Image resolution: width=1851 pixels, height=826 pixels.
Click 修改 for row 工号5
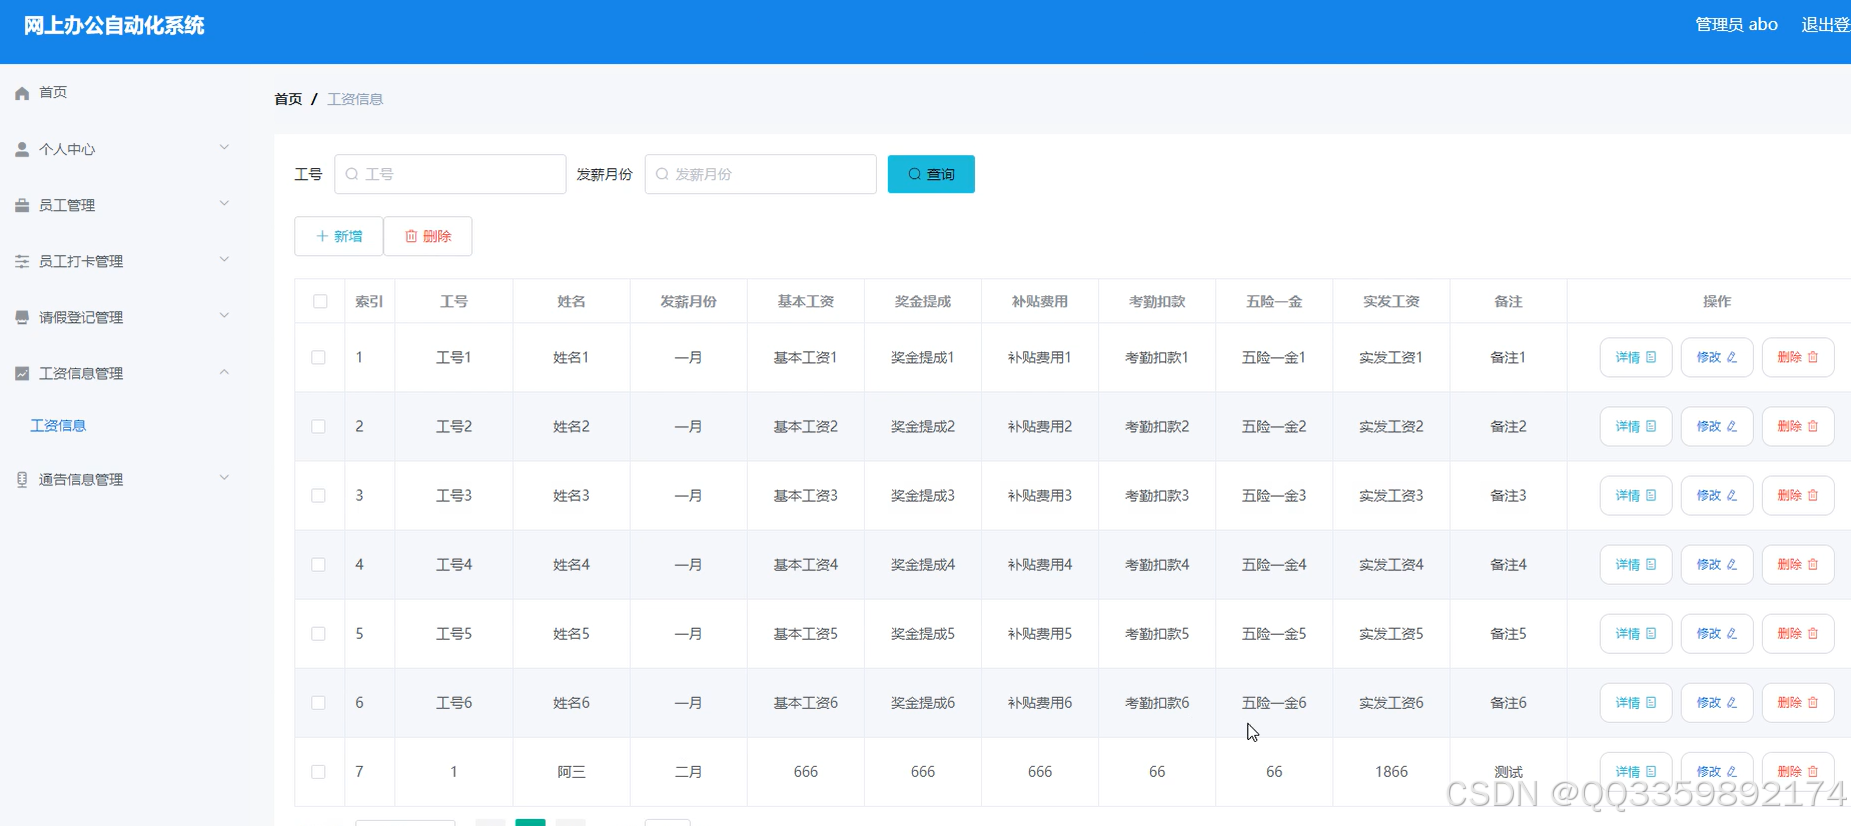coord(1717,633)
